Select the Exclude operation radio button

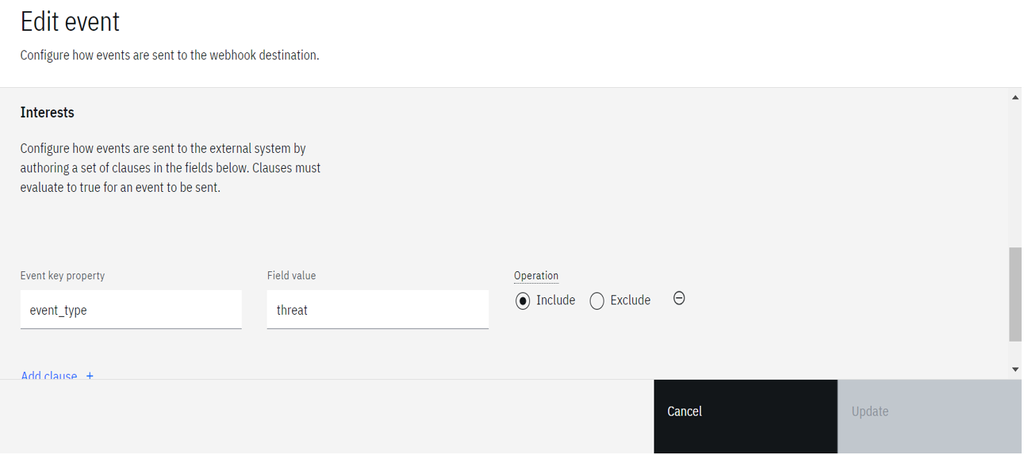pos(596,301)
